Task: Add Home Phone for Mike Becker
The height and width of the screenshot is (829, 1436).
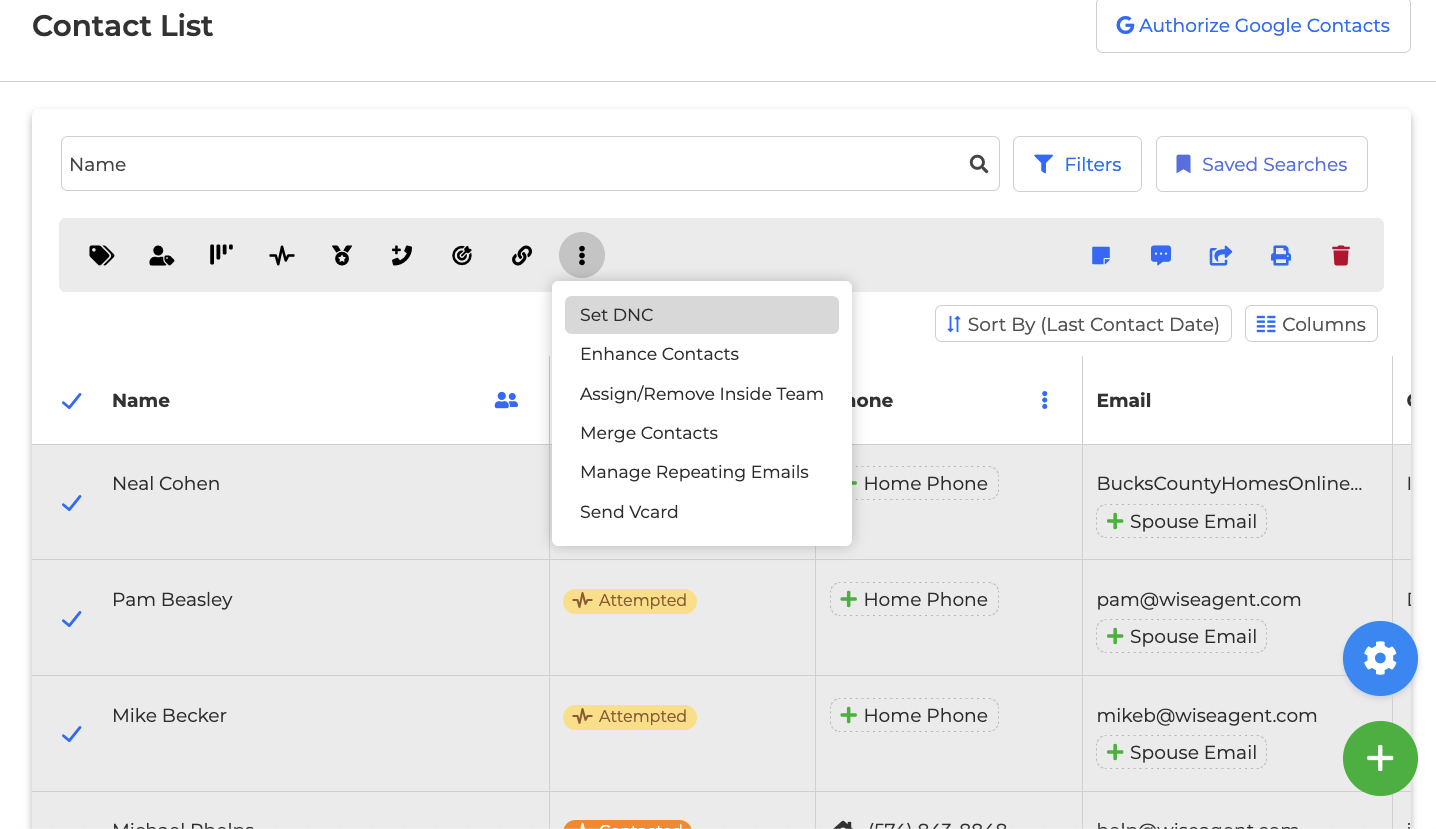Action: pyautogui.click(x=914, y=715)
